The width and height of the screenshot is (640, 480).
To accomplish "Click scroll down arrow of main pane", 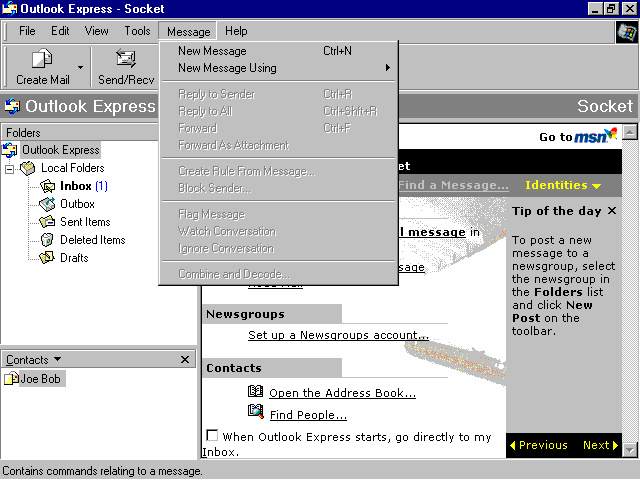I will pos(630,450).
